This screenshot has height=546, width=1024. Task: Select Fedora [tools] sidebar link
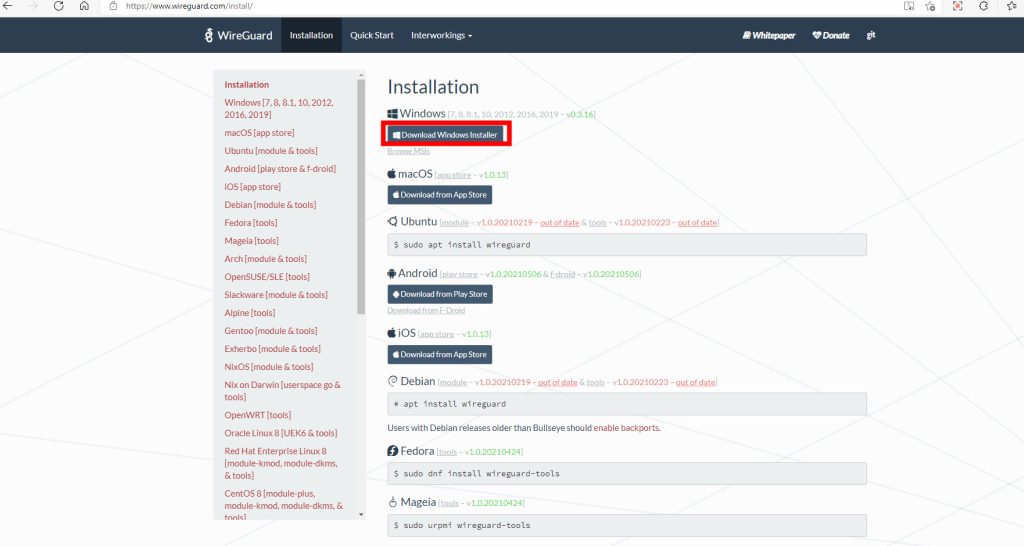[x=251, y=223]
